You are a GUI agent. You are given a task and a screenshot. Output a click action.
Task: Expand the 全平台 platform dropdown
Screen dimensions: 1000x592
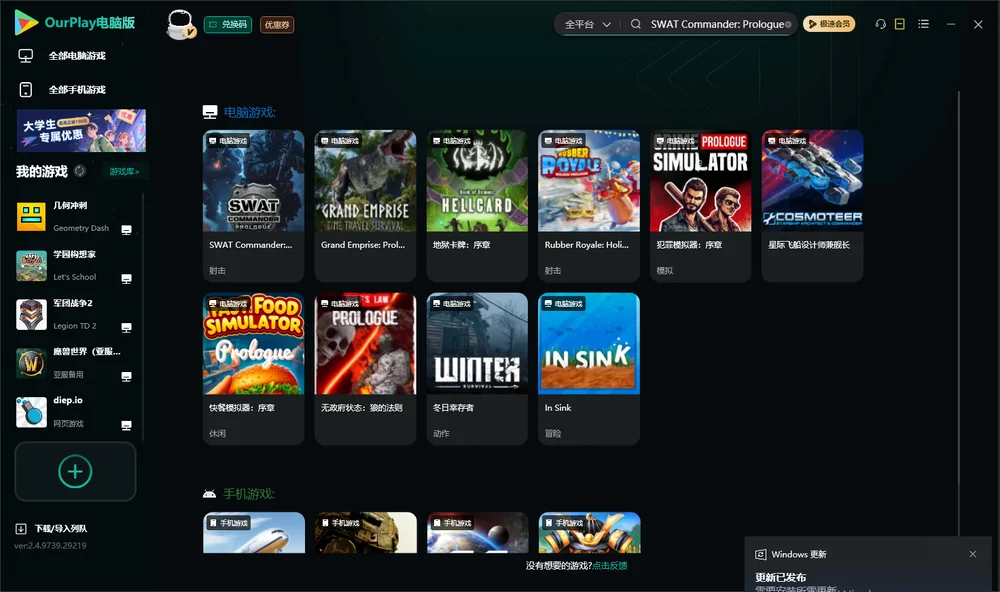(x=587, y=24)
